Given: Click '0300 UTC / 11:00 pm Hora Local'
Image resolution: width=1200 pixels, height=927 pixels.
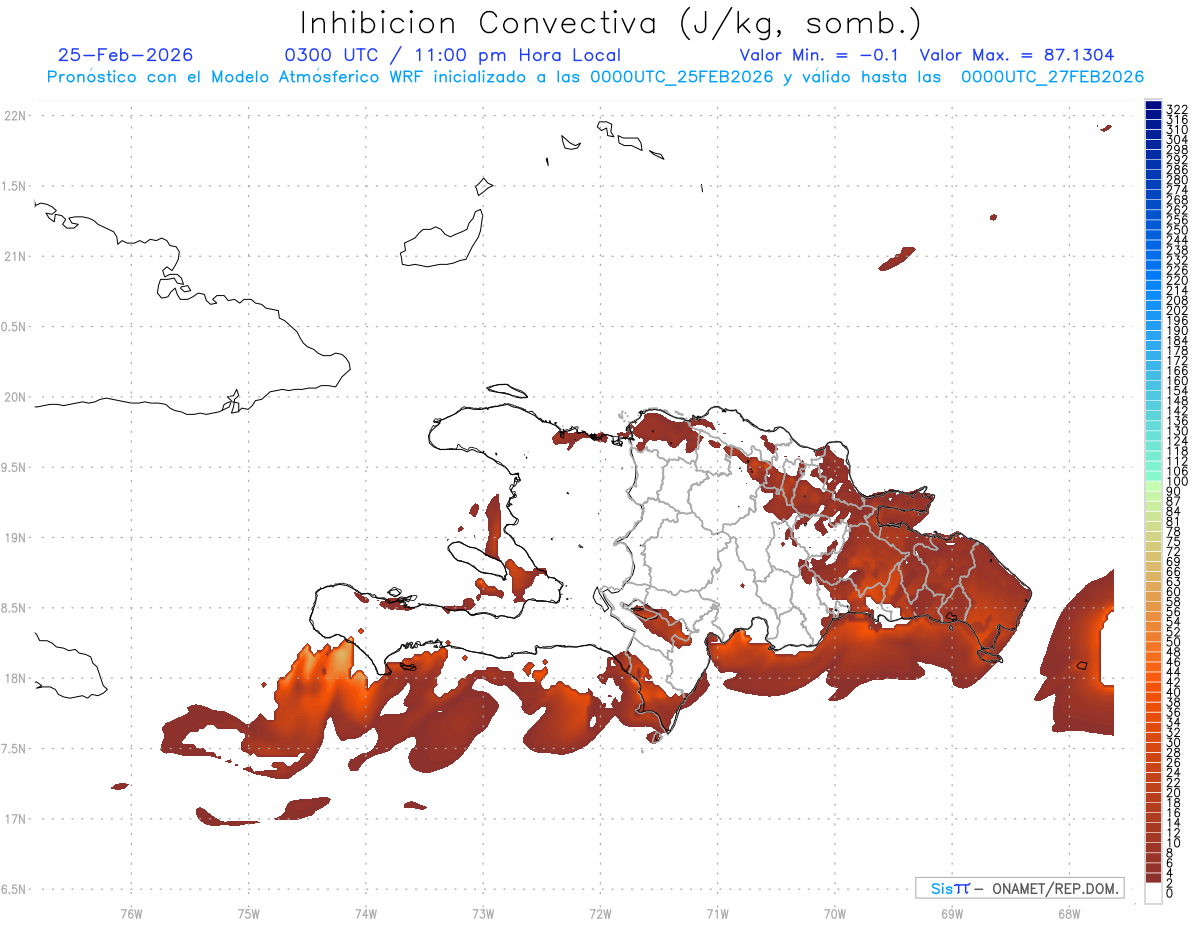Looking at the screenshot, I should coord(453,56).
